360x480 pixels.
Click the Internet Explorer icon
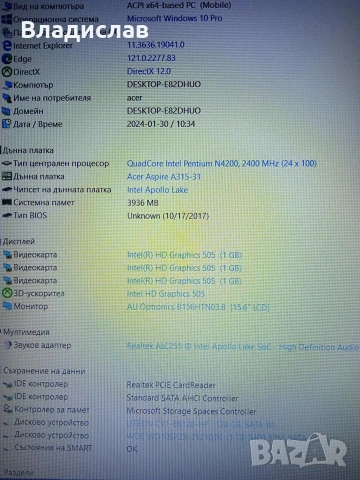point(7,45)
